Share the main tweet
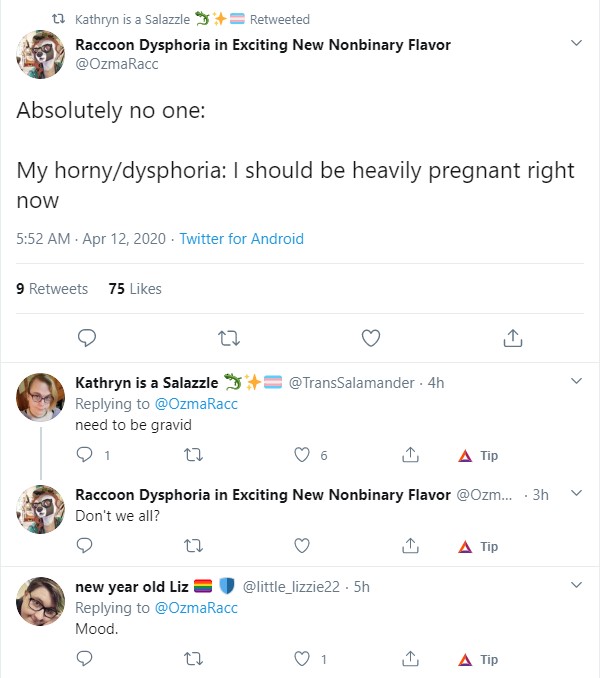607x678 pixels. [x=513, y=338]
